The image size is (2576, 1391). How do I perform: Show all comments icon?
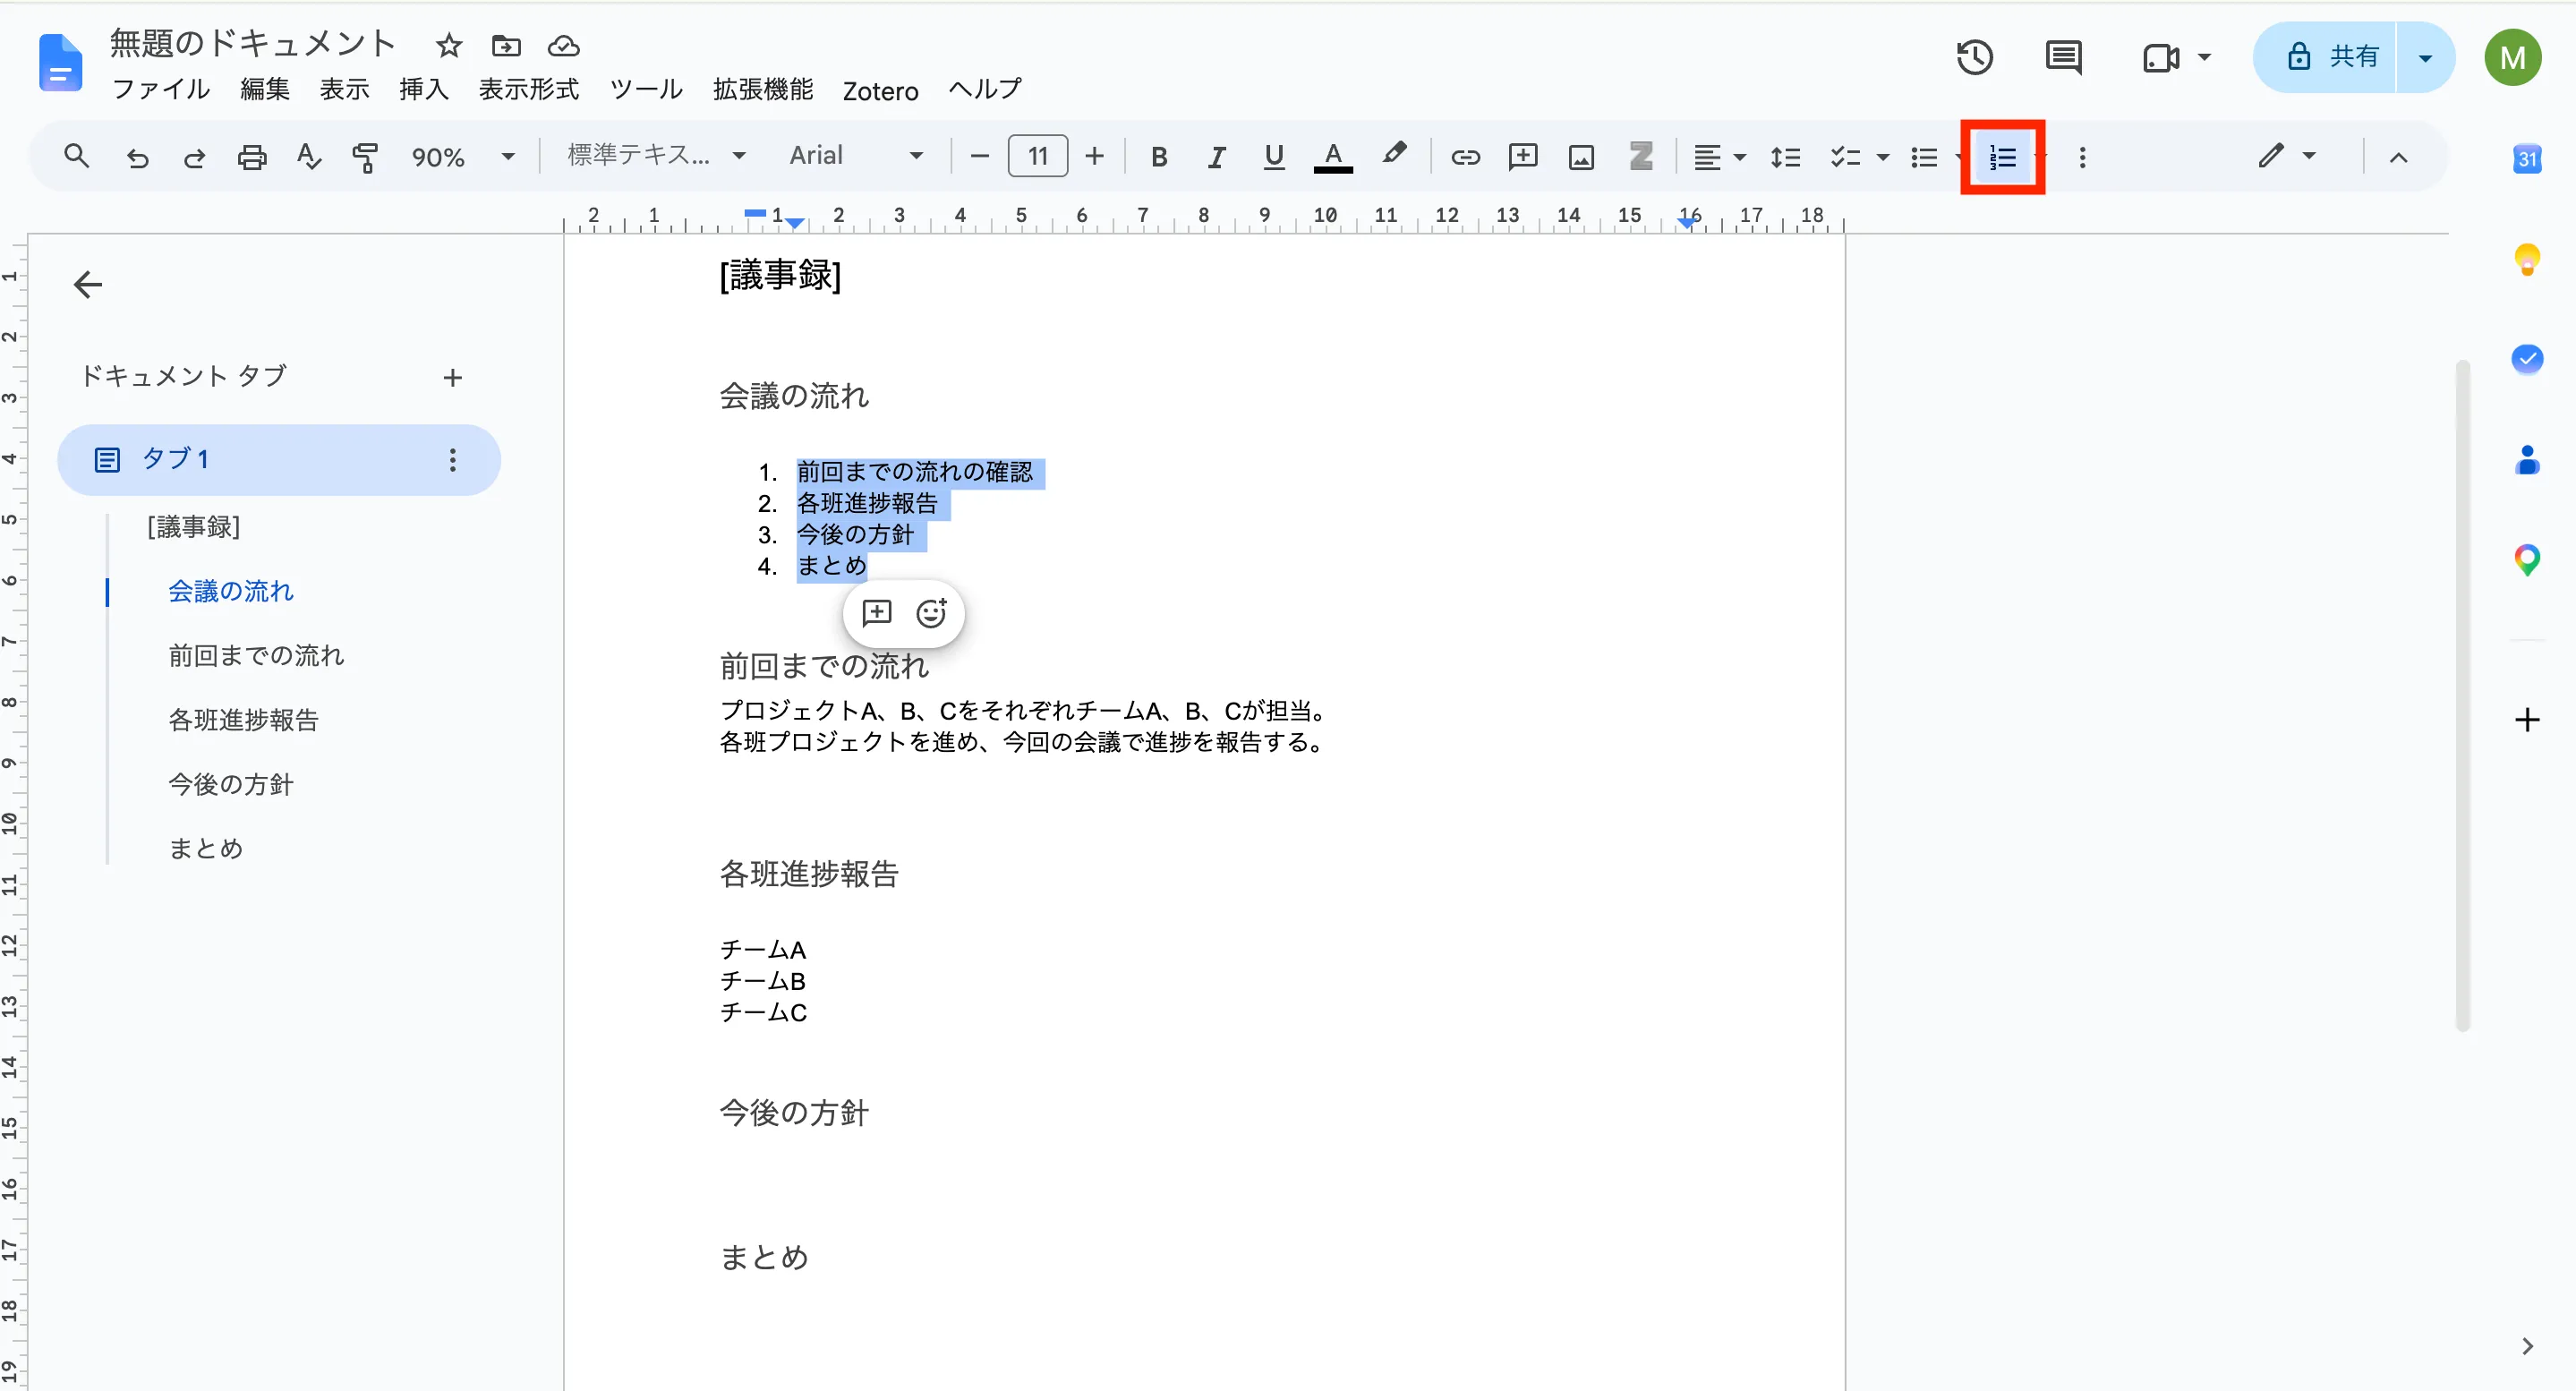pos(2063,57)
